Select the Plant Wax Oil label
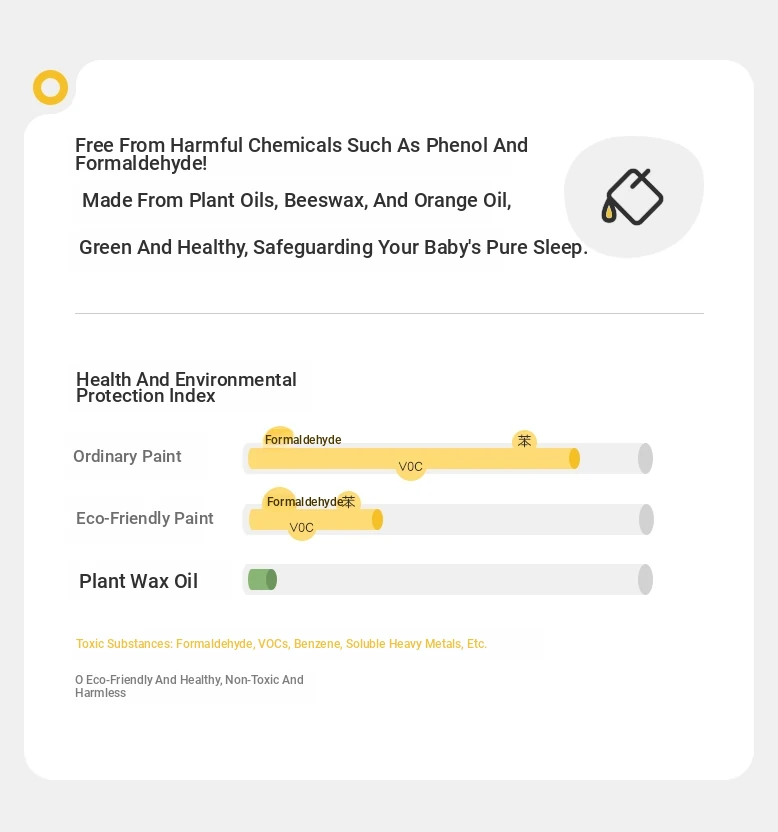Image resolution: width=778 pixels, height=832 pixels. click(x=139, y=581)
